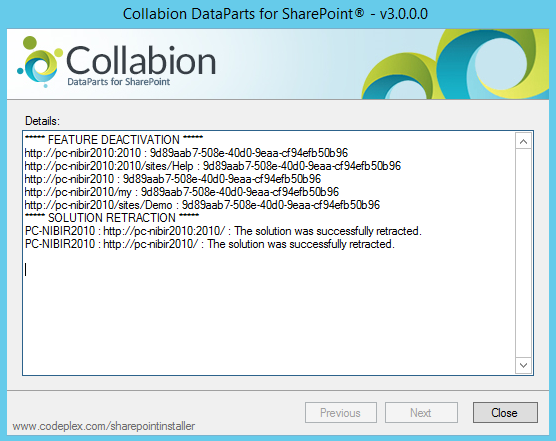This screenshot has height=441, width=556.
Task: Click the vertical scrollbar track in Details
Action: (x=523, y=253)
